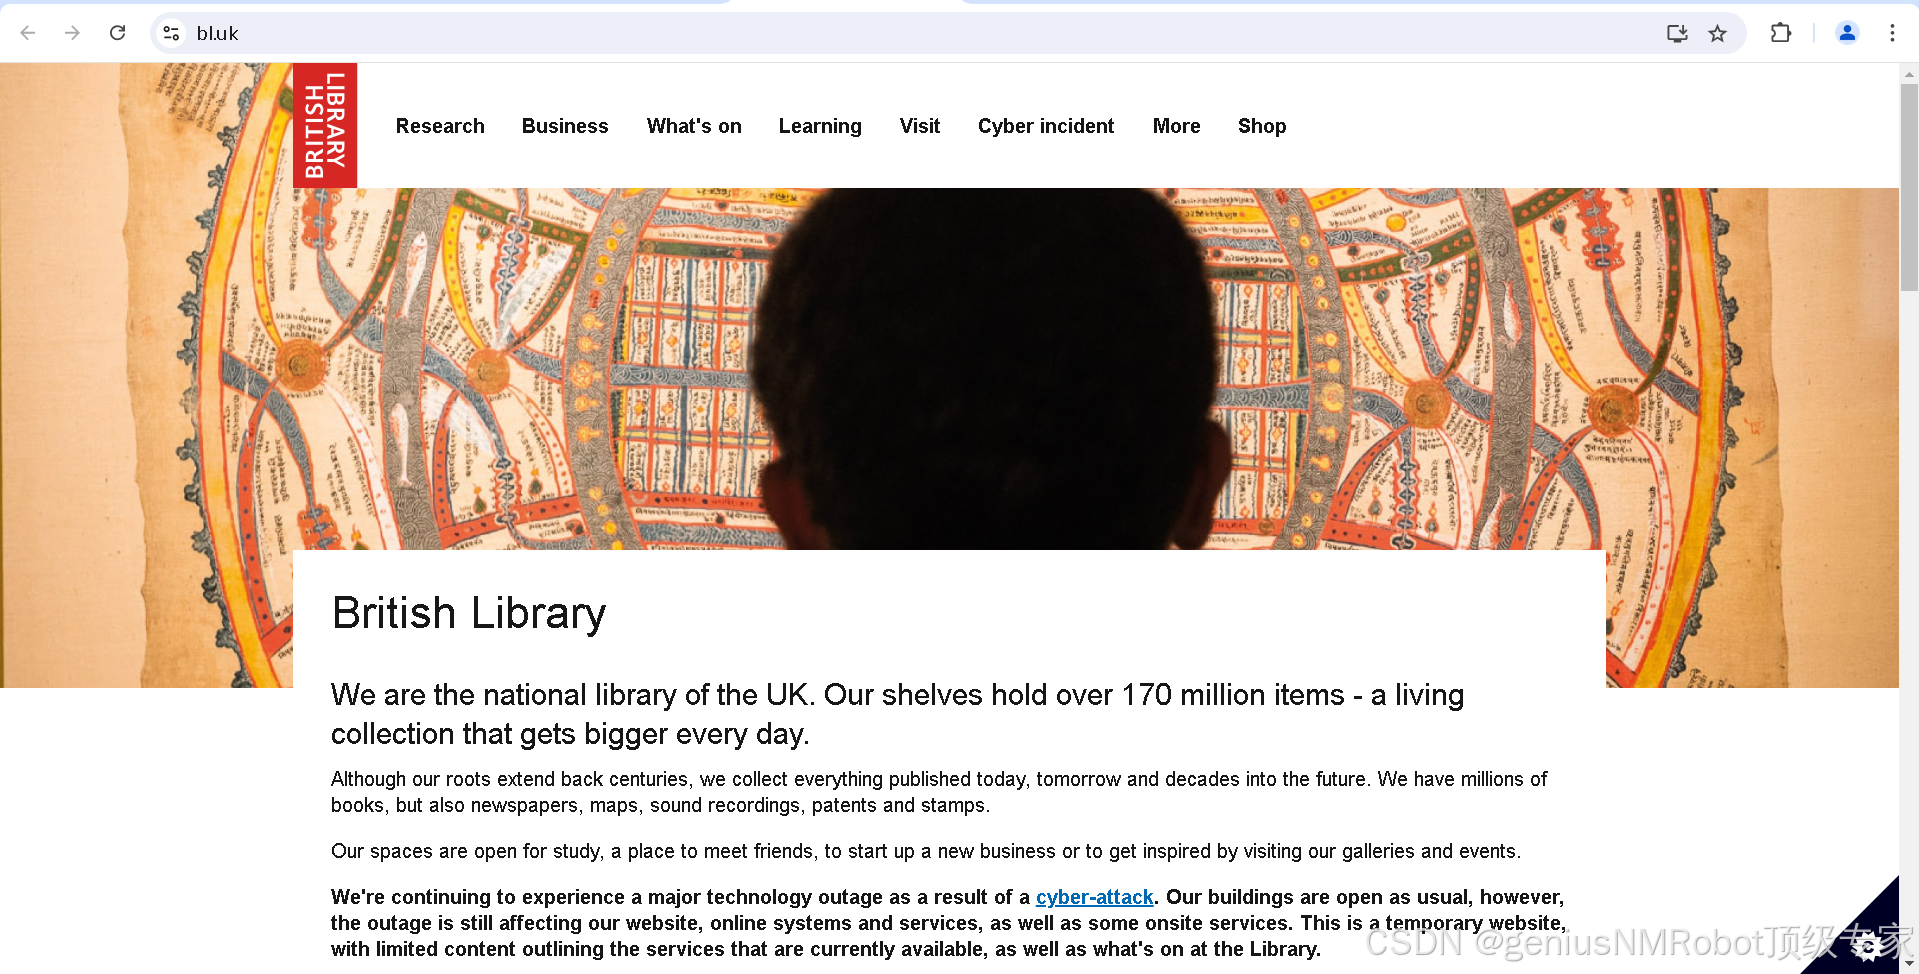
Task: Open the Cyber incident page
Action: [1046, 126]
